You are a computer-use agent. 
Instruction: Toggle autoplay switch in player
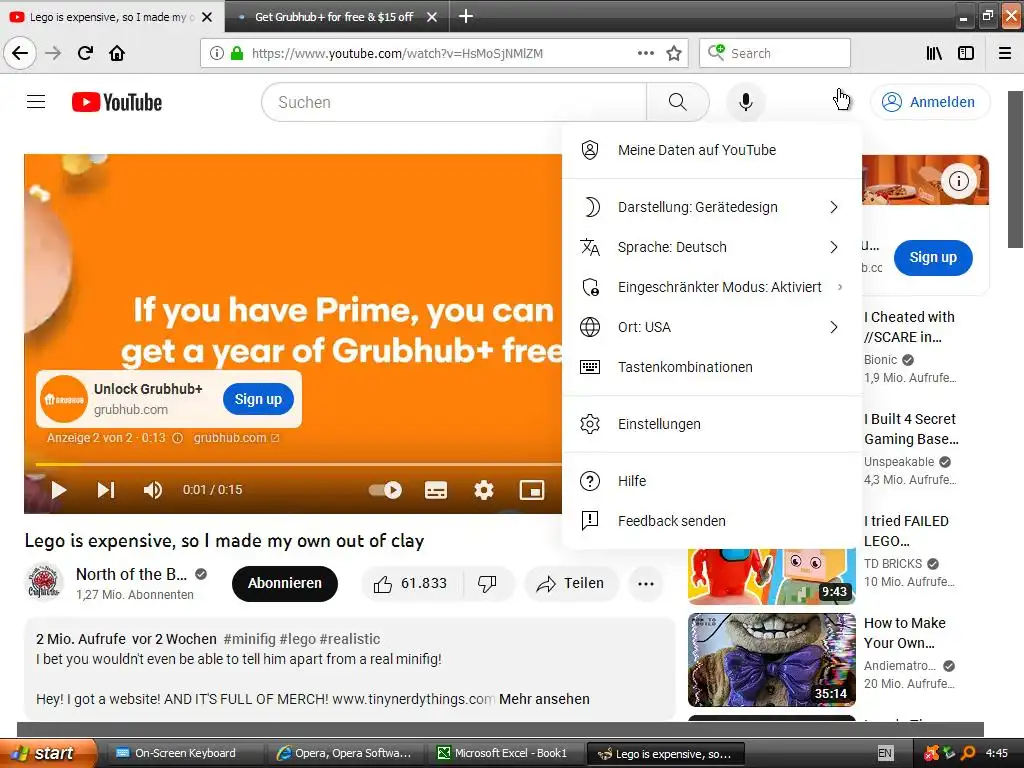(385, 490)
